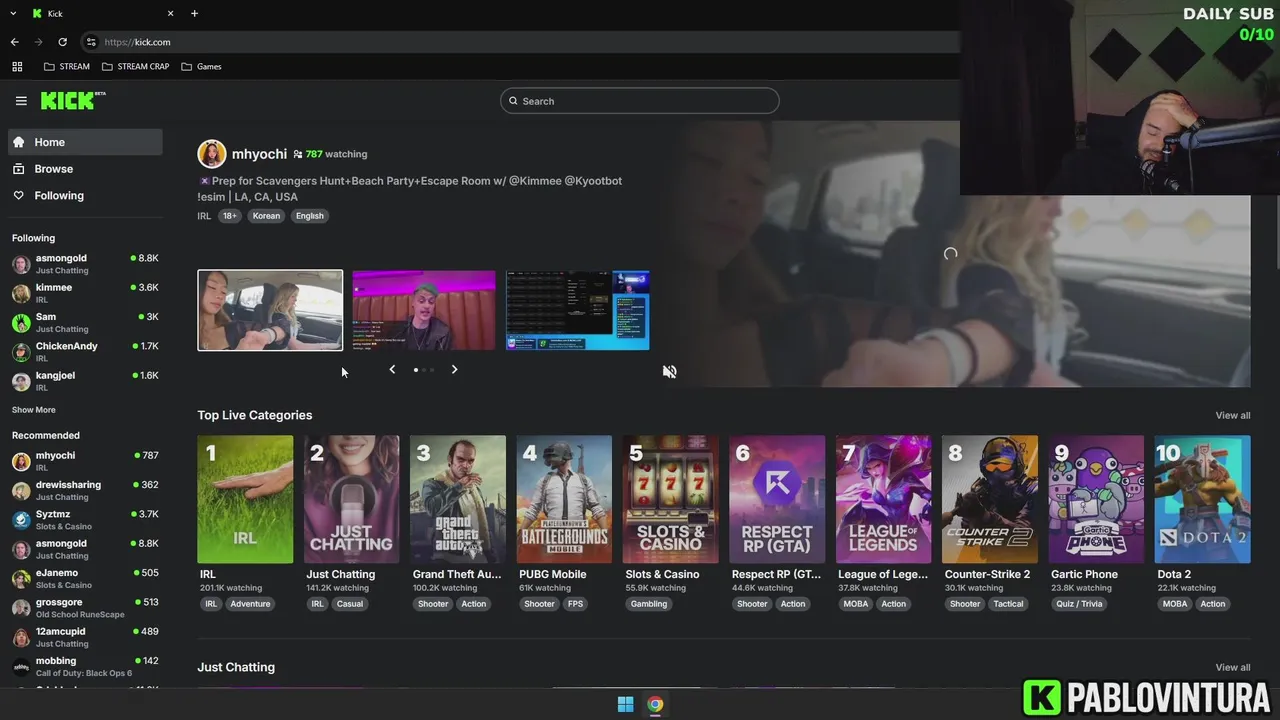Go back with browser back arrow

coord(15,42)
